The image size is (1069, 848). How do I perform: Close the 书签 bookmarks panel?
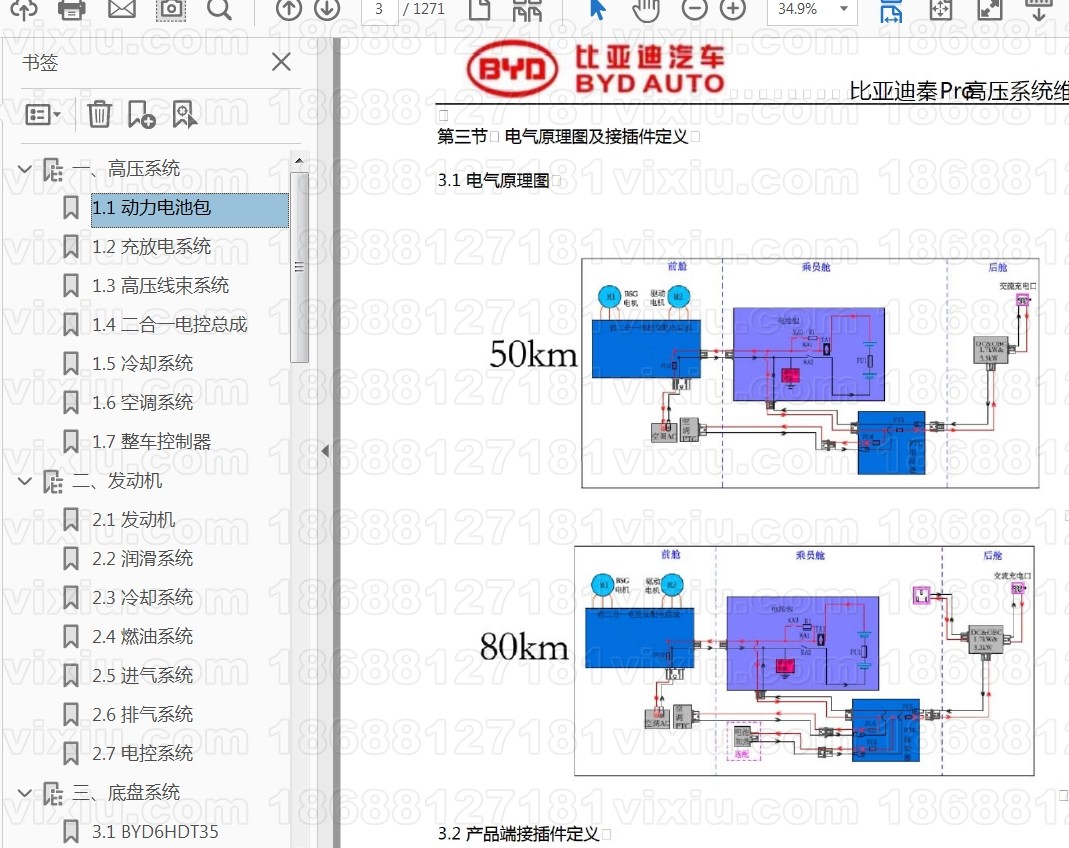281,62
